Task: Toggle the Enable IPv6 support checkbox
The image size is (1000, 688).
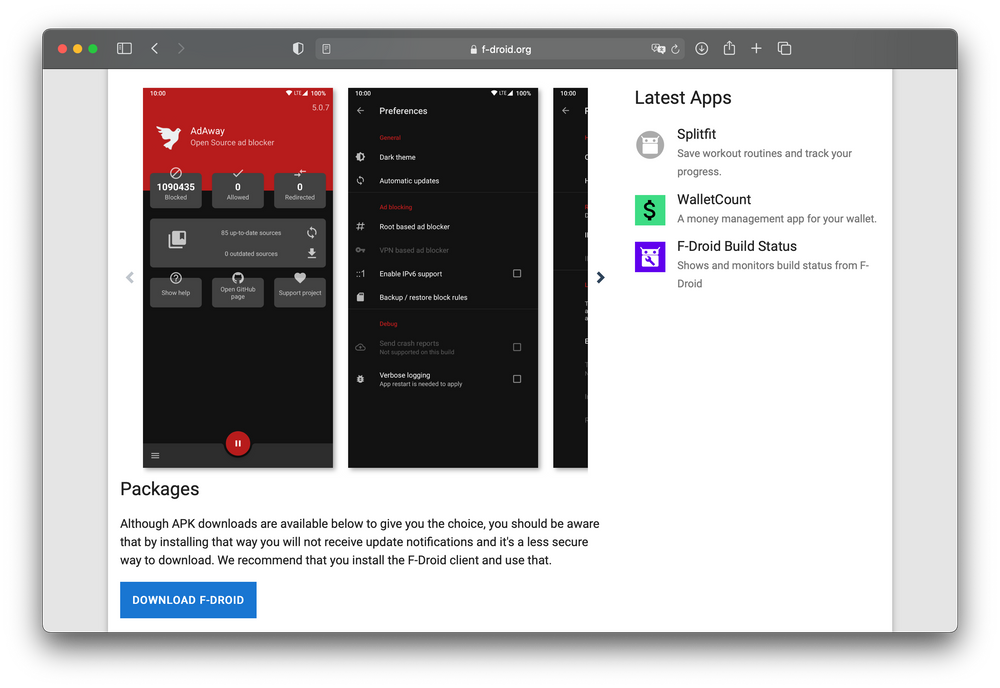Action: point(517,274)
